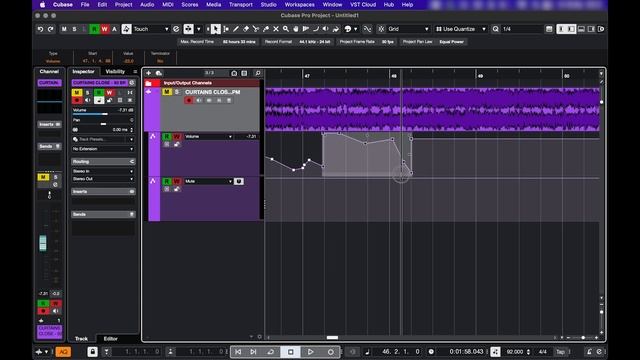Select the Mute X tool
Image resolution: width=640 pixels, height=360 pixels.
point(276,29)
